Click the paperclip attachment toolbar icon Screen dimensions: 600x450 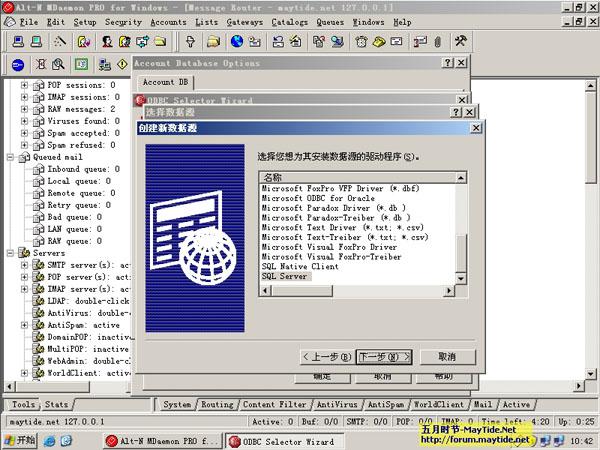[436, 42]
